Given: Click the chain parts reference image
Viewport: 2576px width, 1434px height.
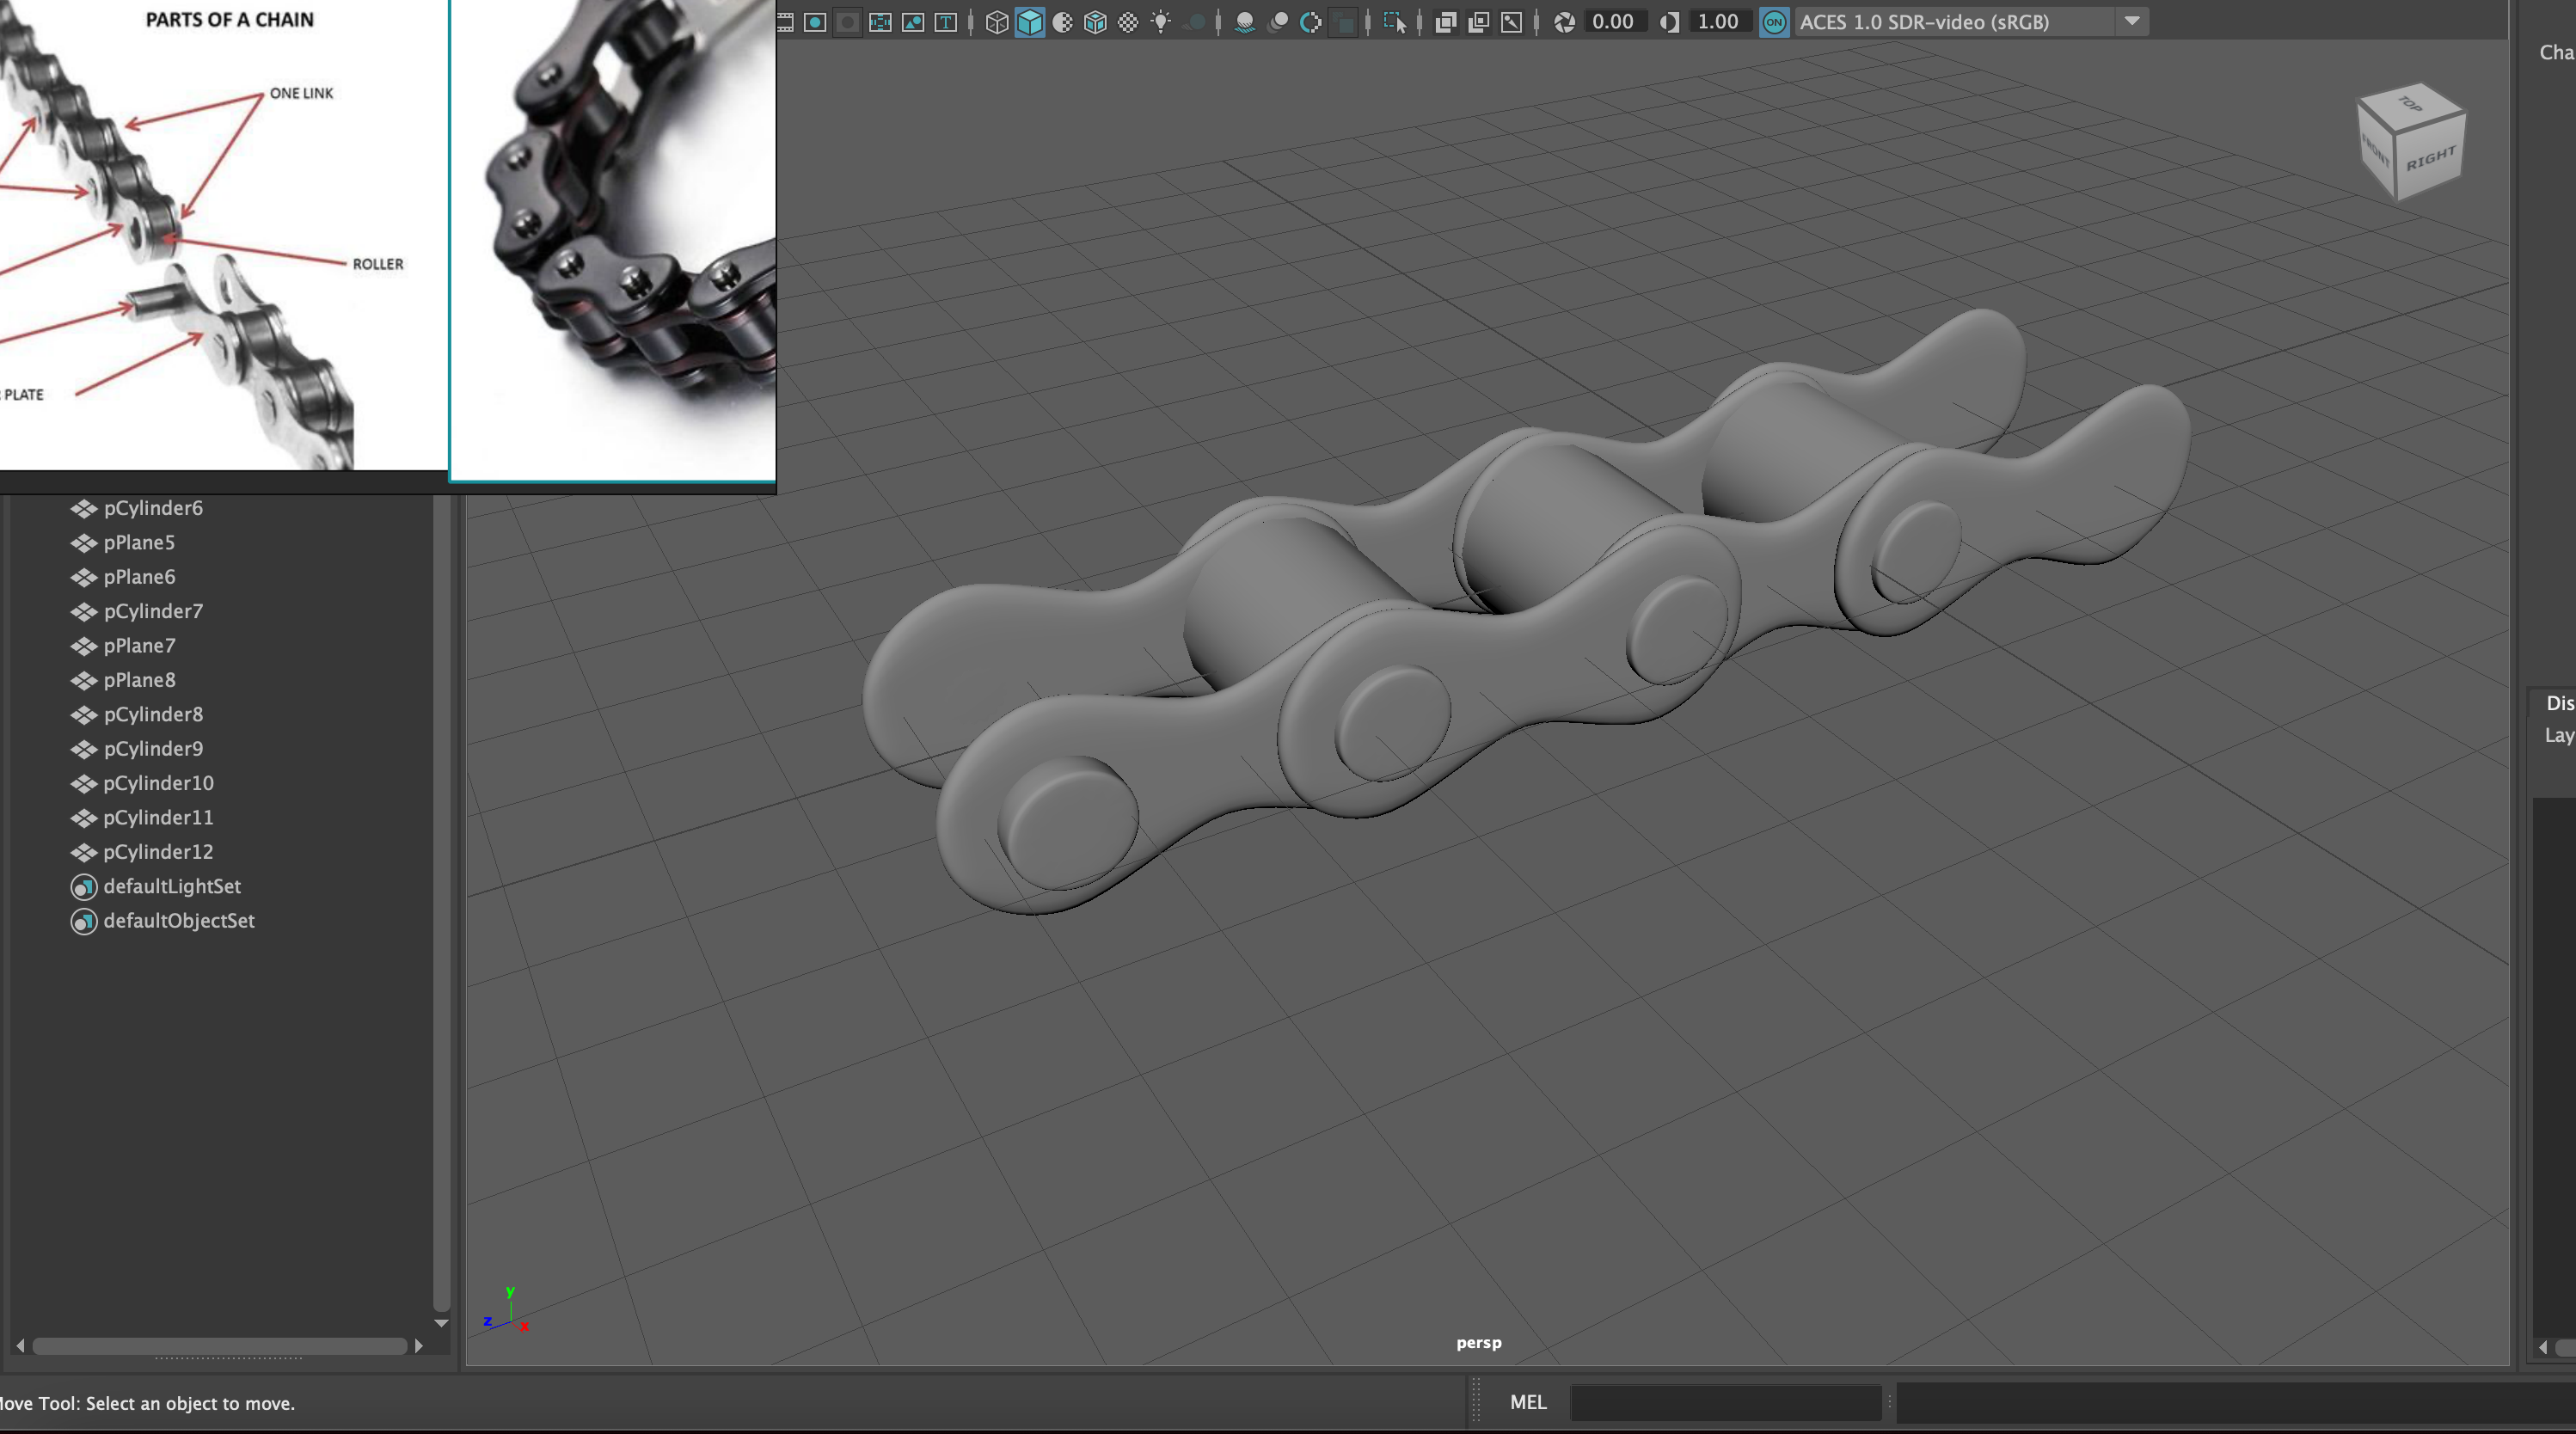Looking at the screenshot, I should tap(223, 235).
